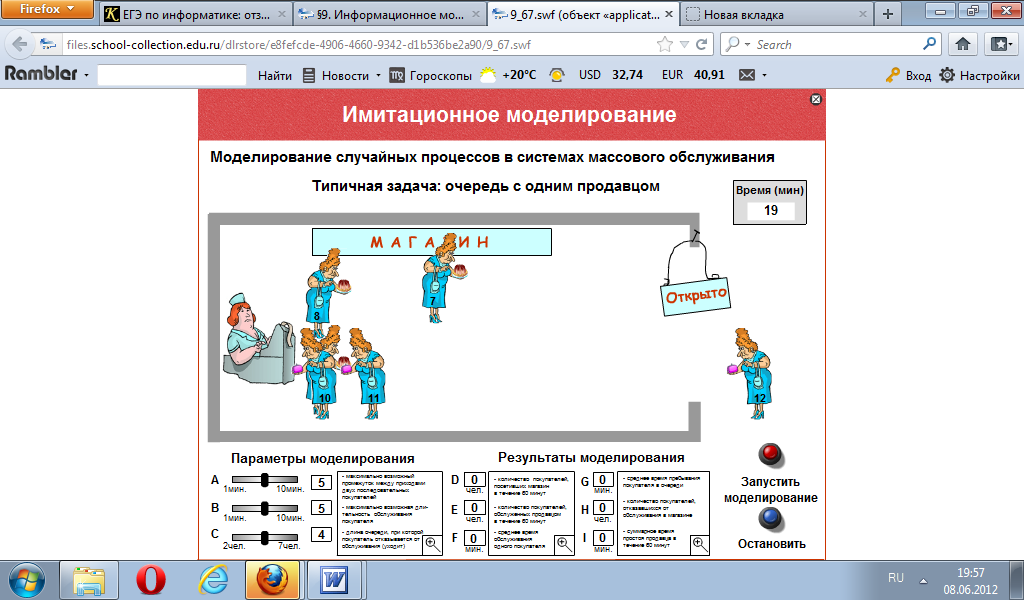Image resolution: width=1024 pixels, height=600 pixels.
Task: Switch to §9. Информационное мо... tab
Action: 390,14
